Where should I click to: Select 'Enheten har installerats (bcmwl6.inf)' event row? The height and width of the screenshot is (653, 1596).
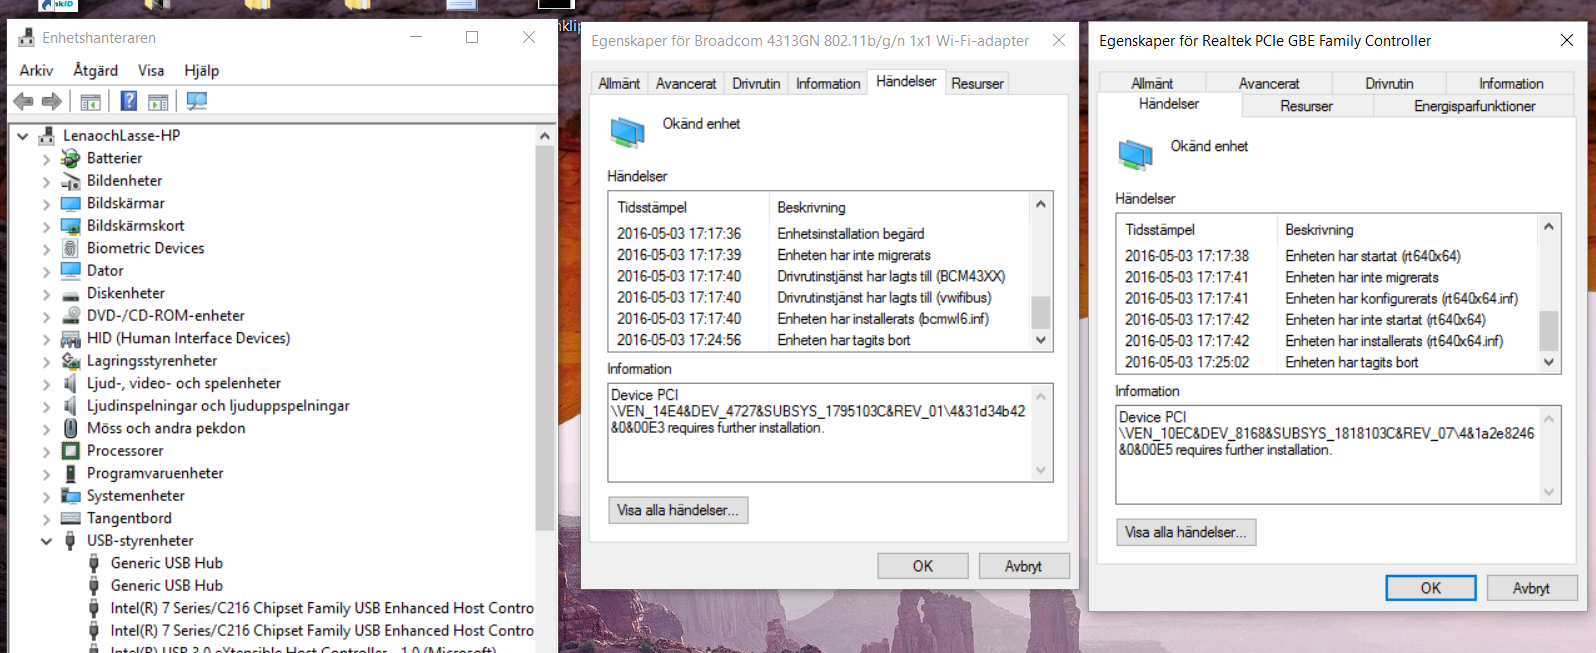[x=819, y=319]
